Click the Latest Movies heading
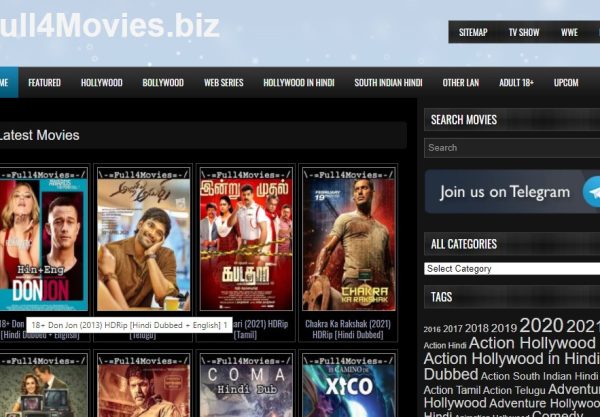Screen dimensions: 600x417 [x=39, y=135]
